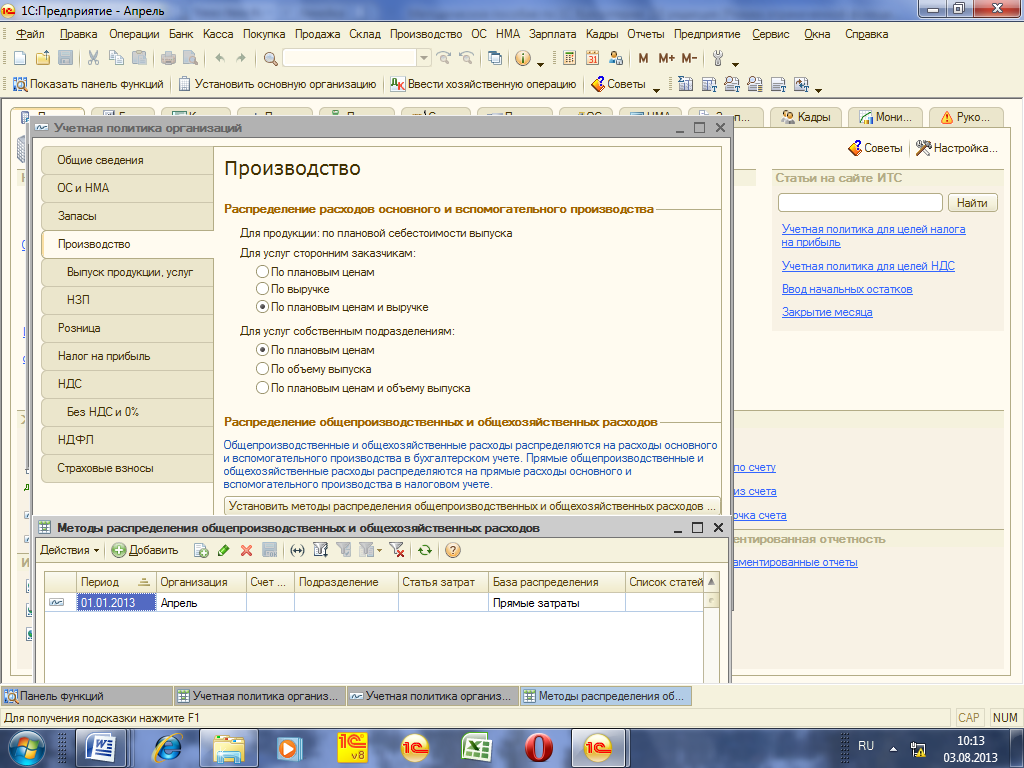Click the Windows Start button
1024x768 pixels.
pos(26,748)
